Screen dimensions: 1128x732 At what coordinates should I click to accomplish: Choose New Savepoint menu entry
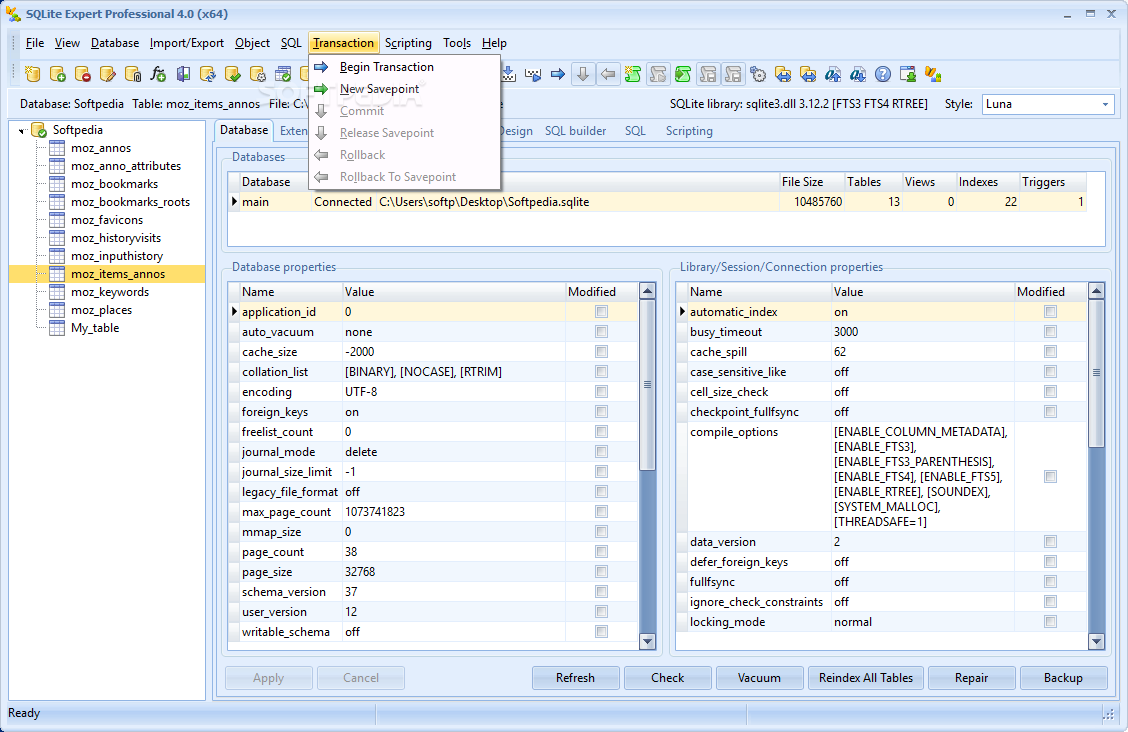404,89
